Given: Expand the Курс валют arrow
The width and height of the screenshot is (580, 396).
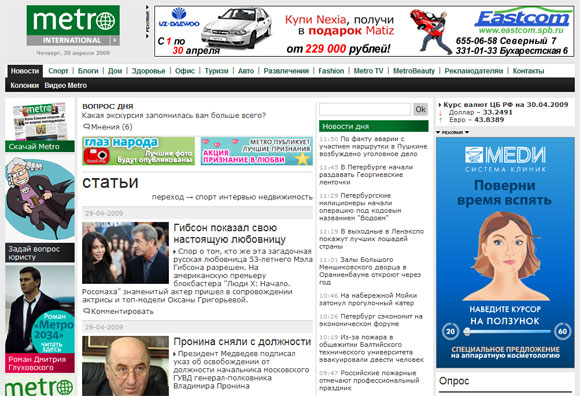Looking at the screenshot, I should (440, 105).
